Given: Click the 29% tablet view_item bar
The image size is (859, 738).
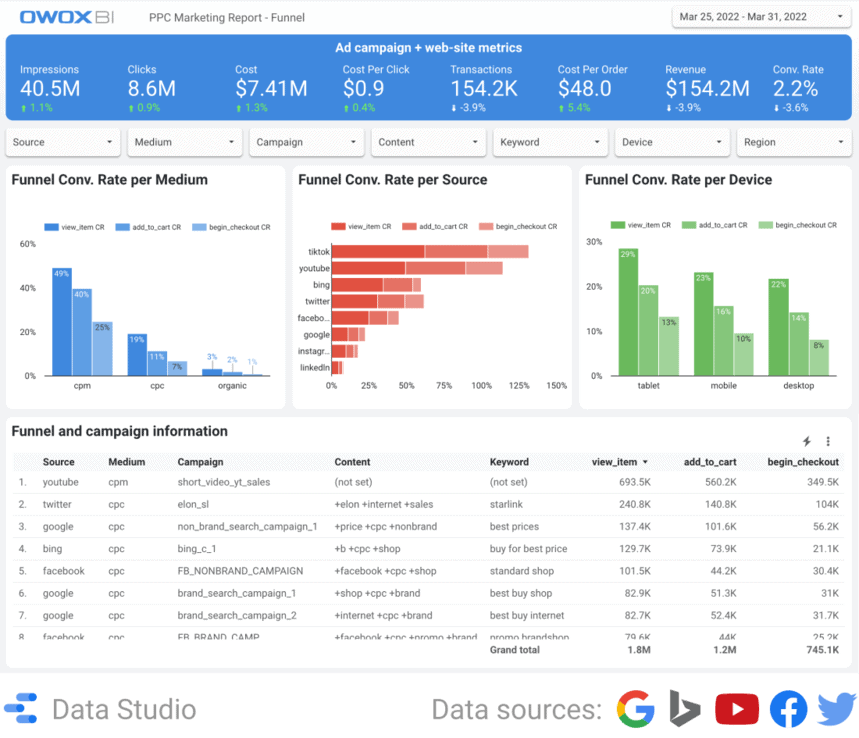Looking at the screenshot, I should (x=628, y=312).
